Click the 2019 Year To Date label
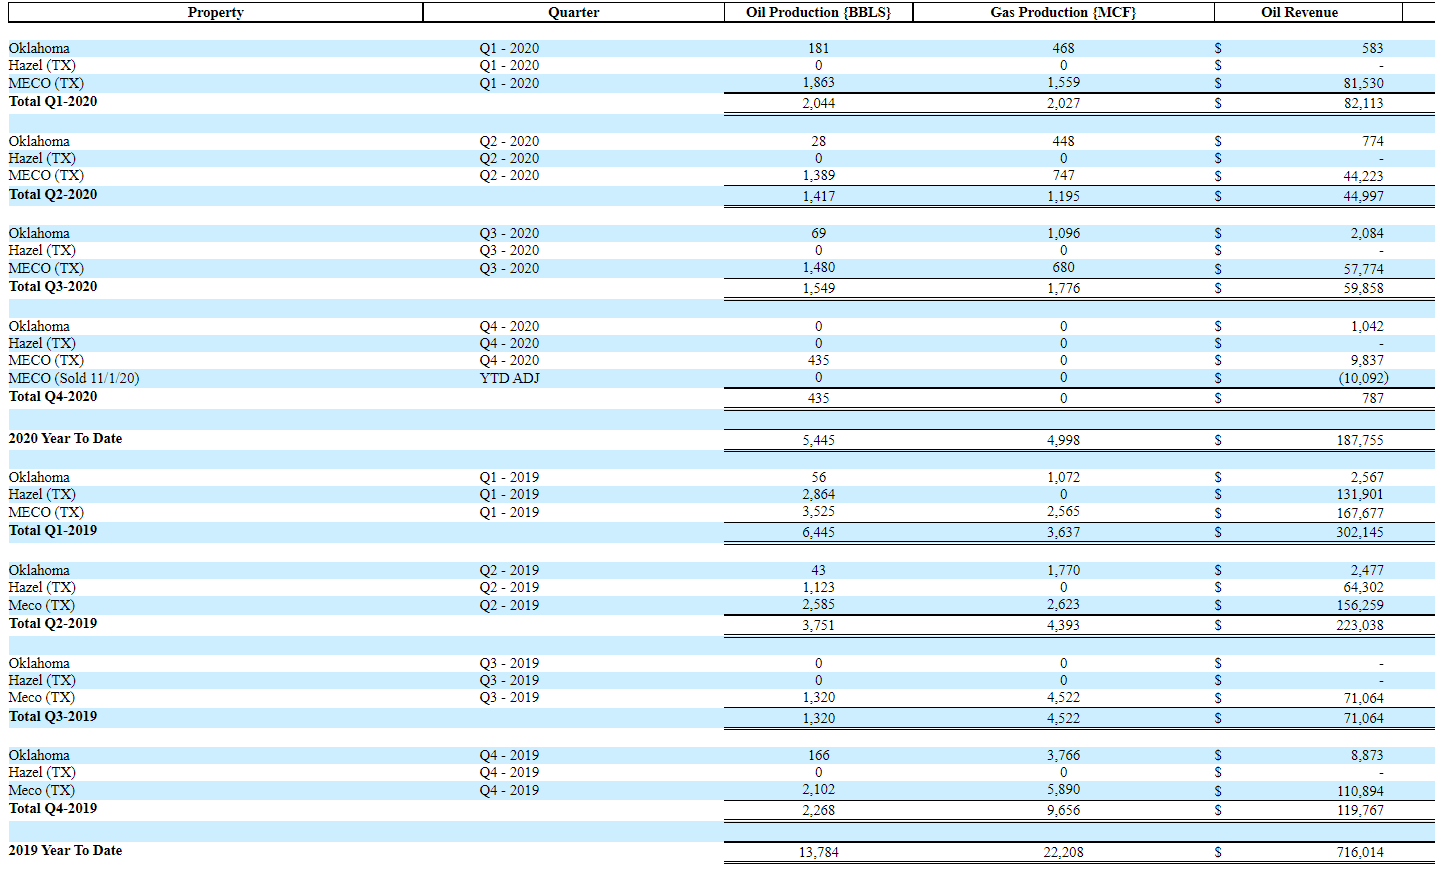Image resolution: width=1435 pixels, height=871 pixels. (65, 850)
